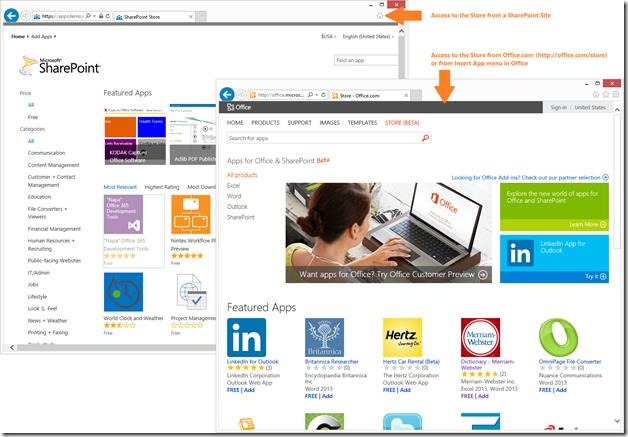
Task: Select the Hertz Car Rental app icon
Action: pyautogui.click(x=402, y=337)
